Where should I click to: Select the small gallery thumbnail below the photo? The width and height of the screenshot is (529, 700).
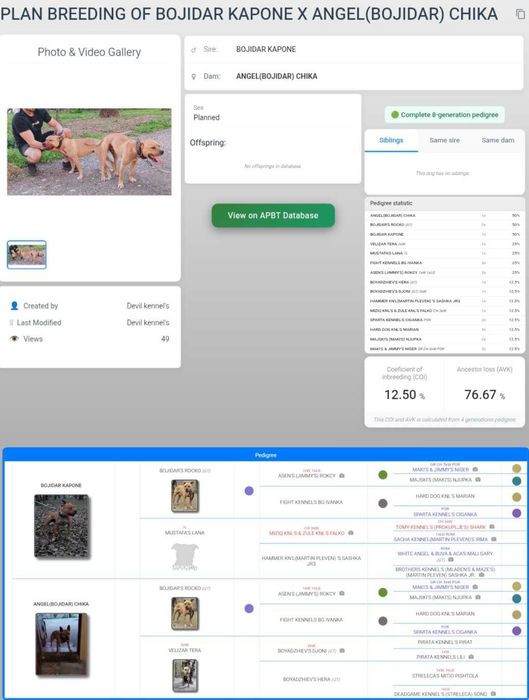(27, 254)
